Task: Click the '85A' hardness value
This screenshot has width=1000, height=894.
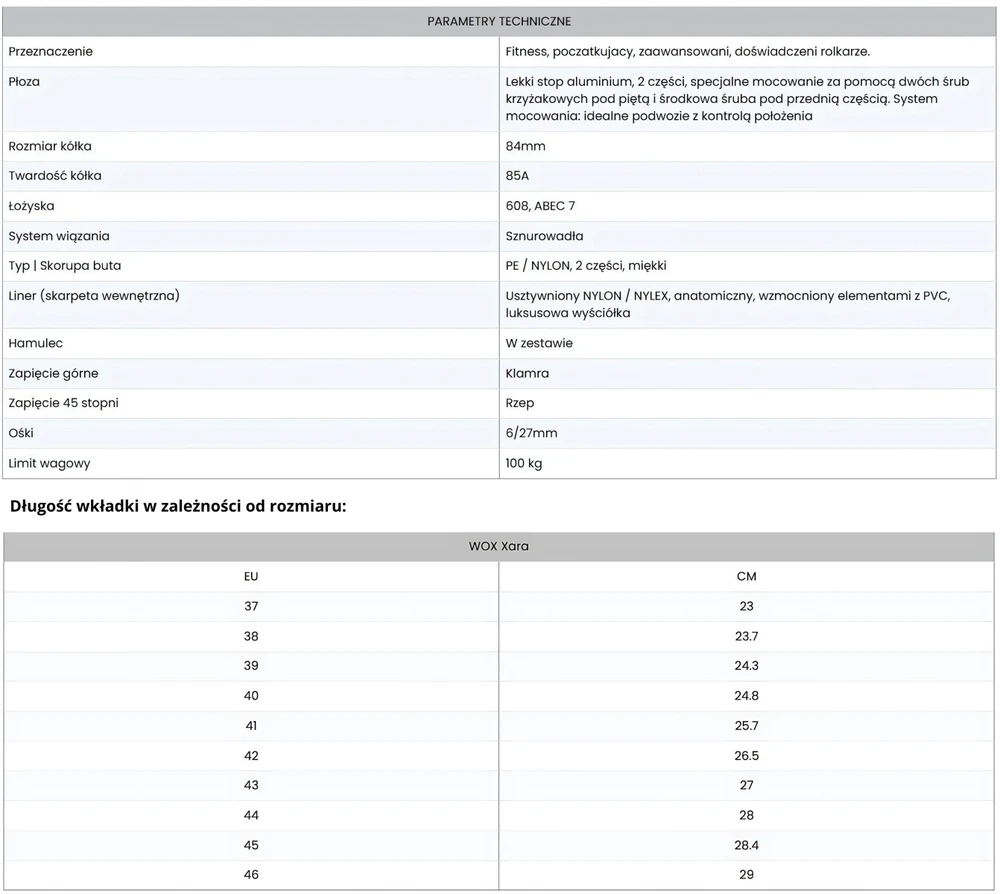Action: [x=517, y=175]
